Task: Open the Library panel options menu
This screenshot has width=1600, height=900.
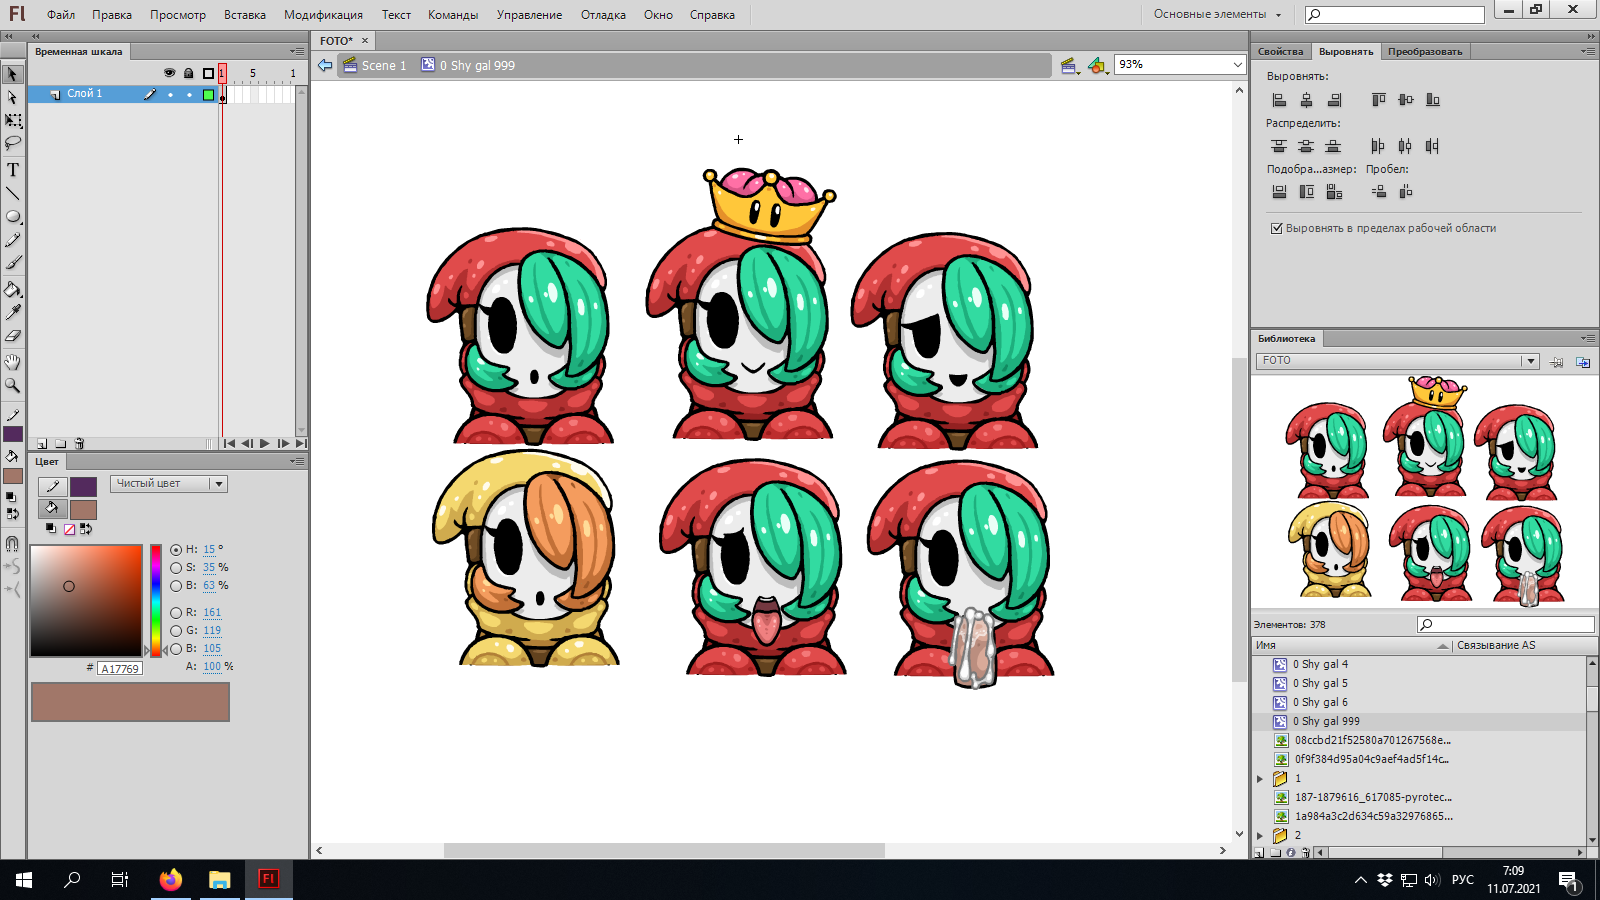Action: tap(1588, 338)
